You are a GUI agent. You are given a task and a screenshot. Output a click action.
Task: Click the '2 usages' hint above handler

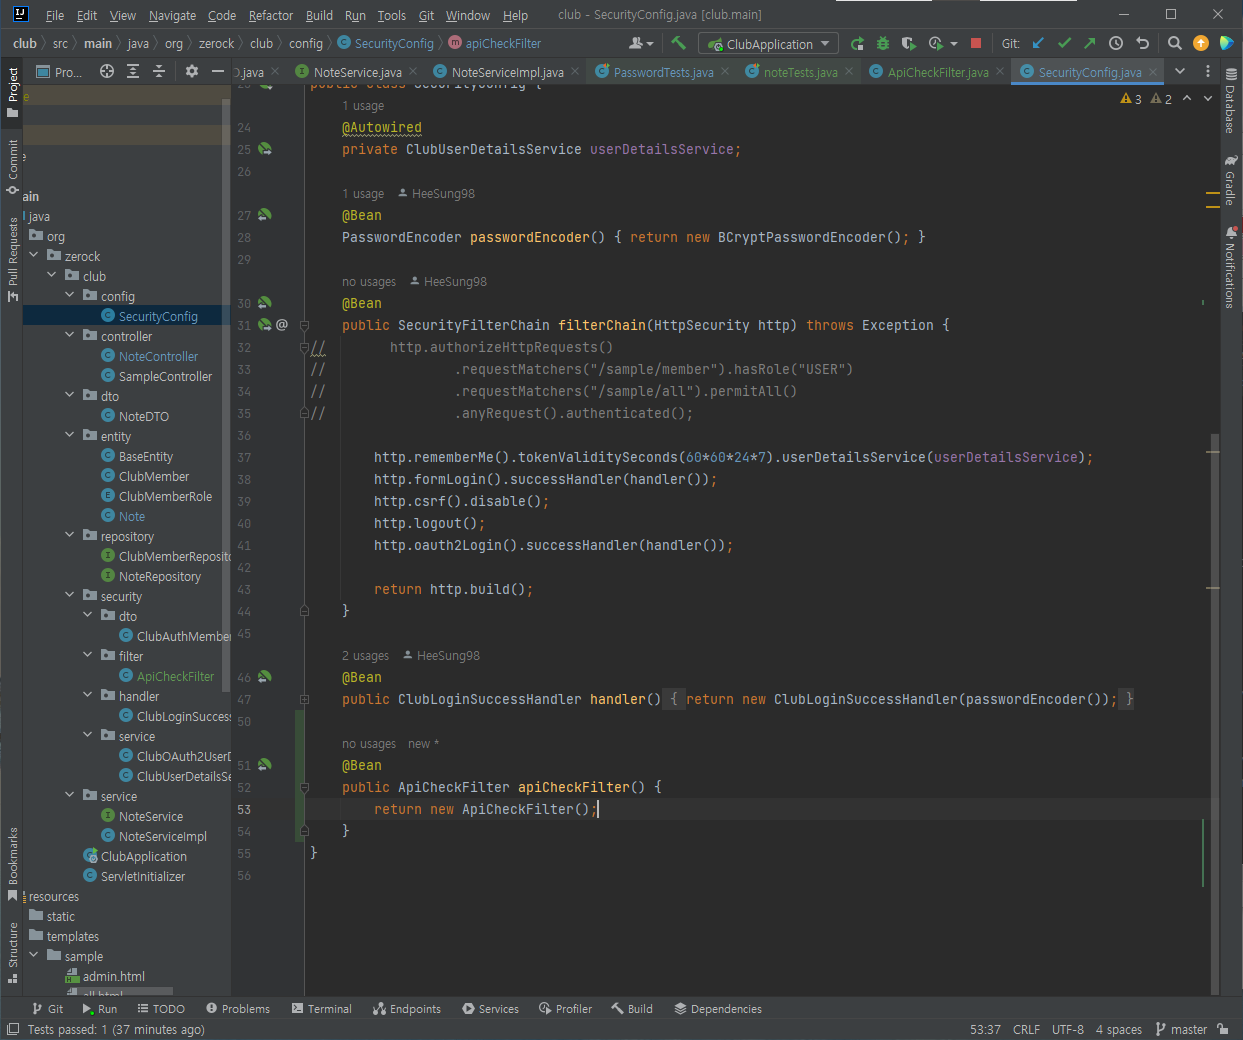pyautogui.click(x=365, y=656)
